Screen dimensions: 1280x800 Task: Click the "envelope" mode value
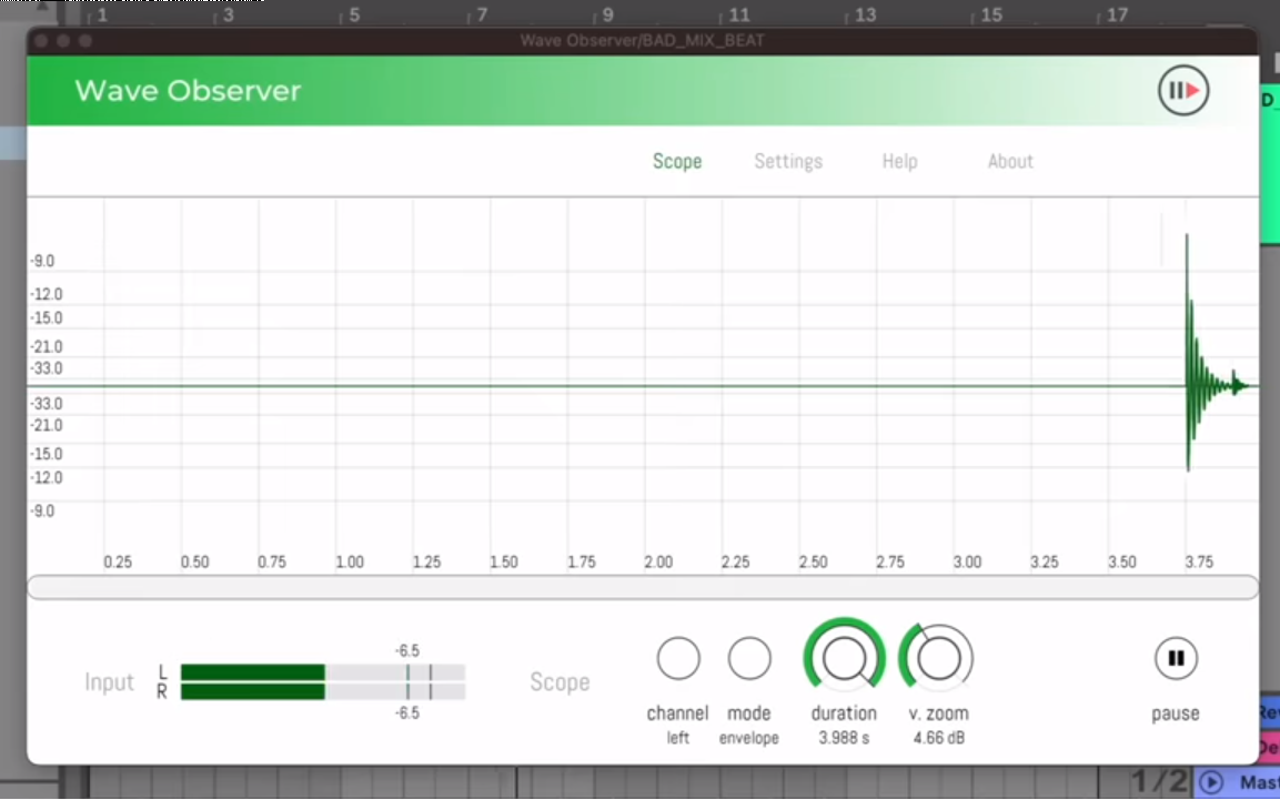(x=749, y=738)
